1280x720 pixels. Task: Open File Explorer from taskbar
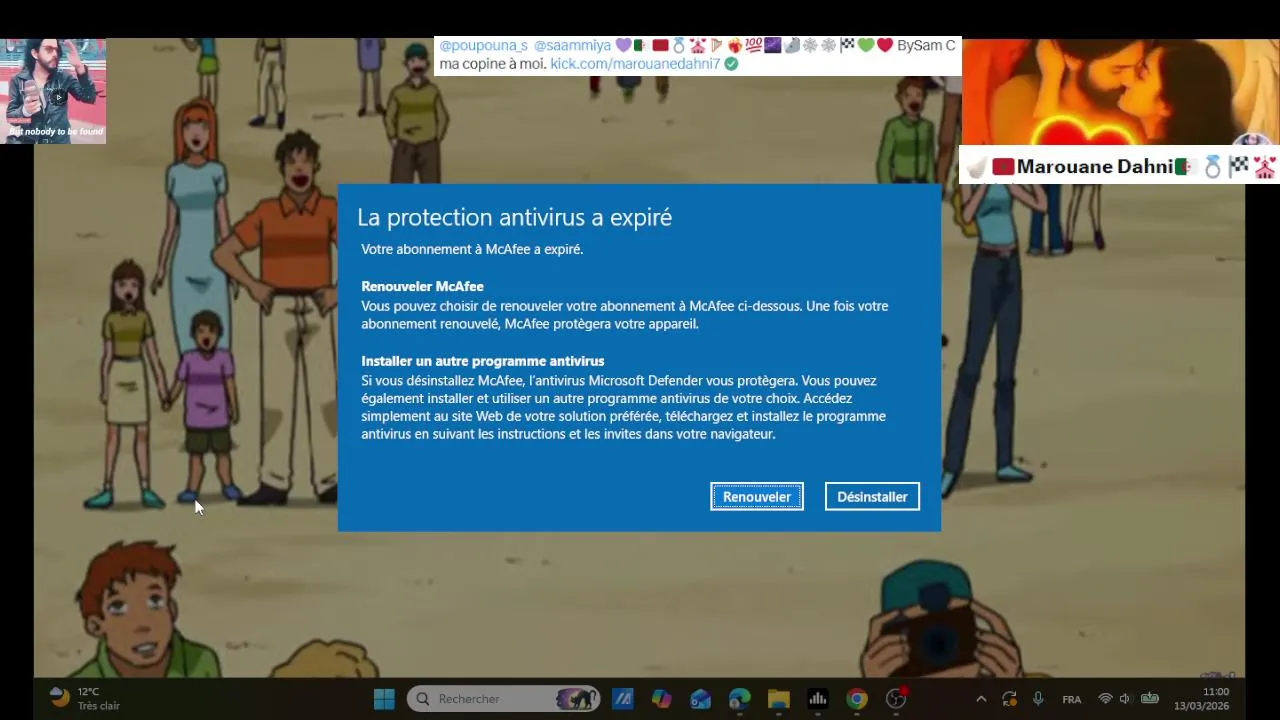(x=778, y=699)
